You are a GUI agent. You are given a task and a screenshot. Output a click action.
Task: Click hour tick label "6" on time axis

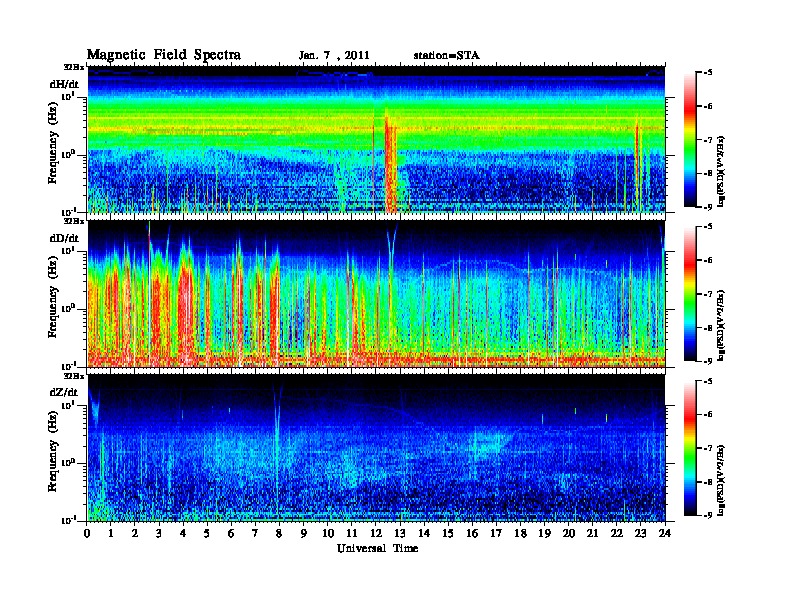pos(231,533)
